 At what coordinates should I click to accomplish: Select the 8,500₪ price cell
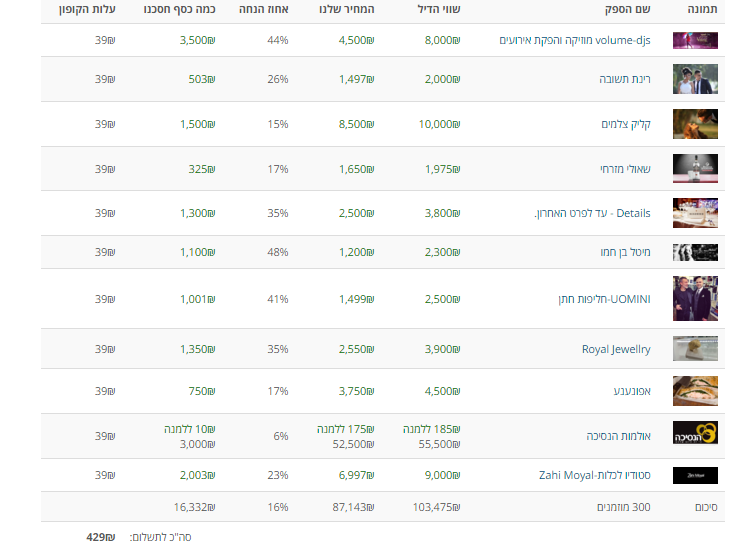pyautogui.click(x=356, y=124)
